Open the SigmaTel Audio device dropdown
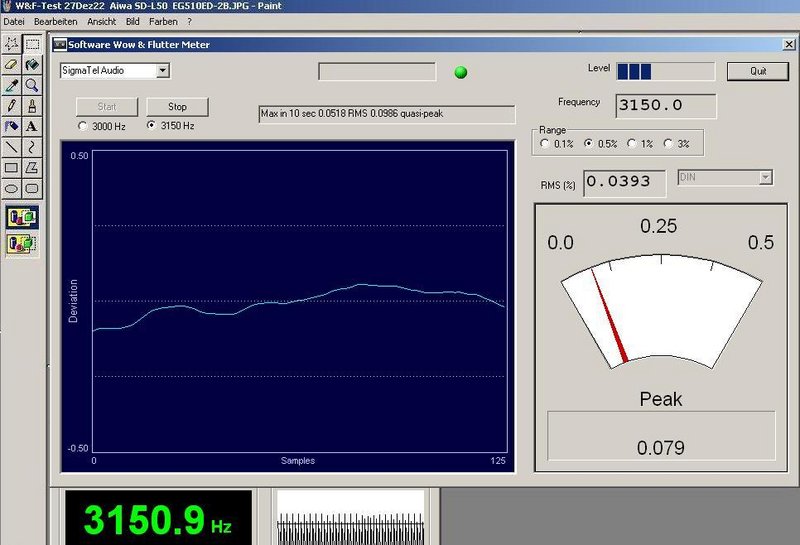The width and height of the screenshot is (800, 545). [x=163, y=70]
